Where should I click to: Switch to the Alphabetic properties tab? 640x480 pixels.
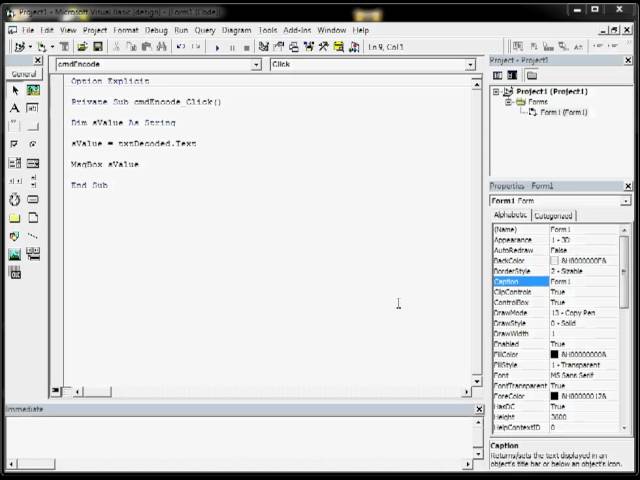[x=511, y=215]
